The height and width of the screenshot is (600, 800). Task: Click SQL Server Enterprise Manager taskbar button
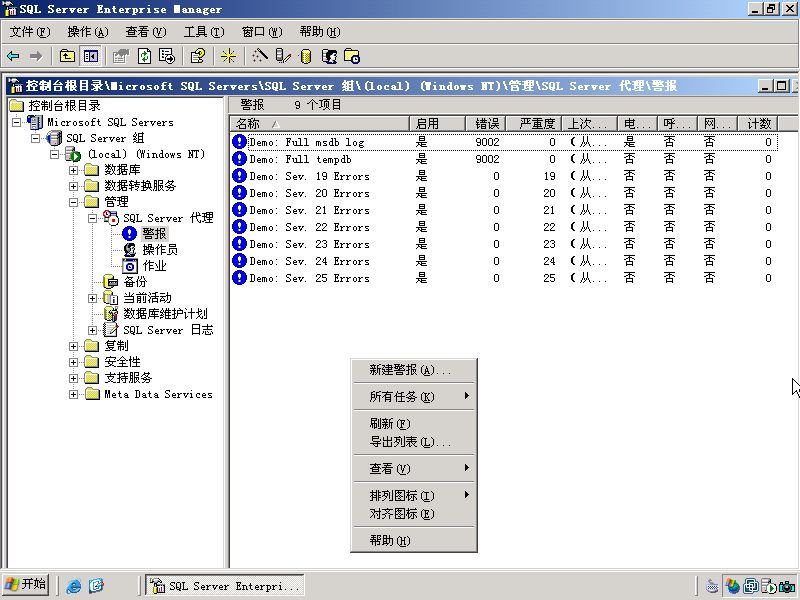click(x=225, y=586)
